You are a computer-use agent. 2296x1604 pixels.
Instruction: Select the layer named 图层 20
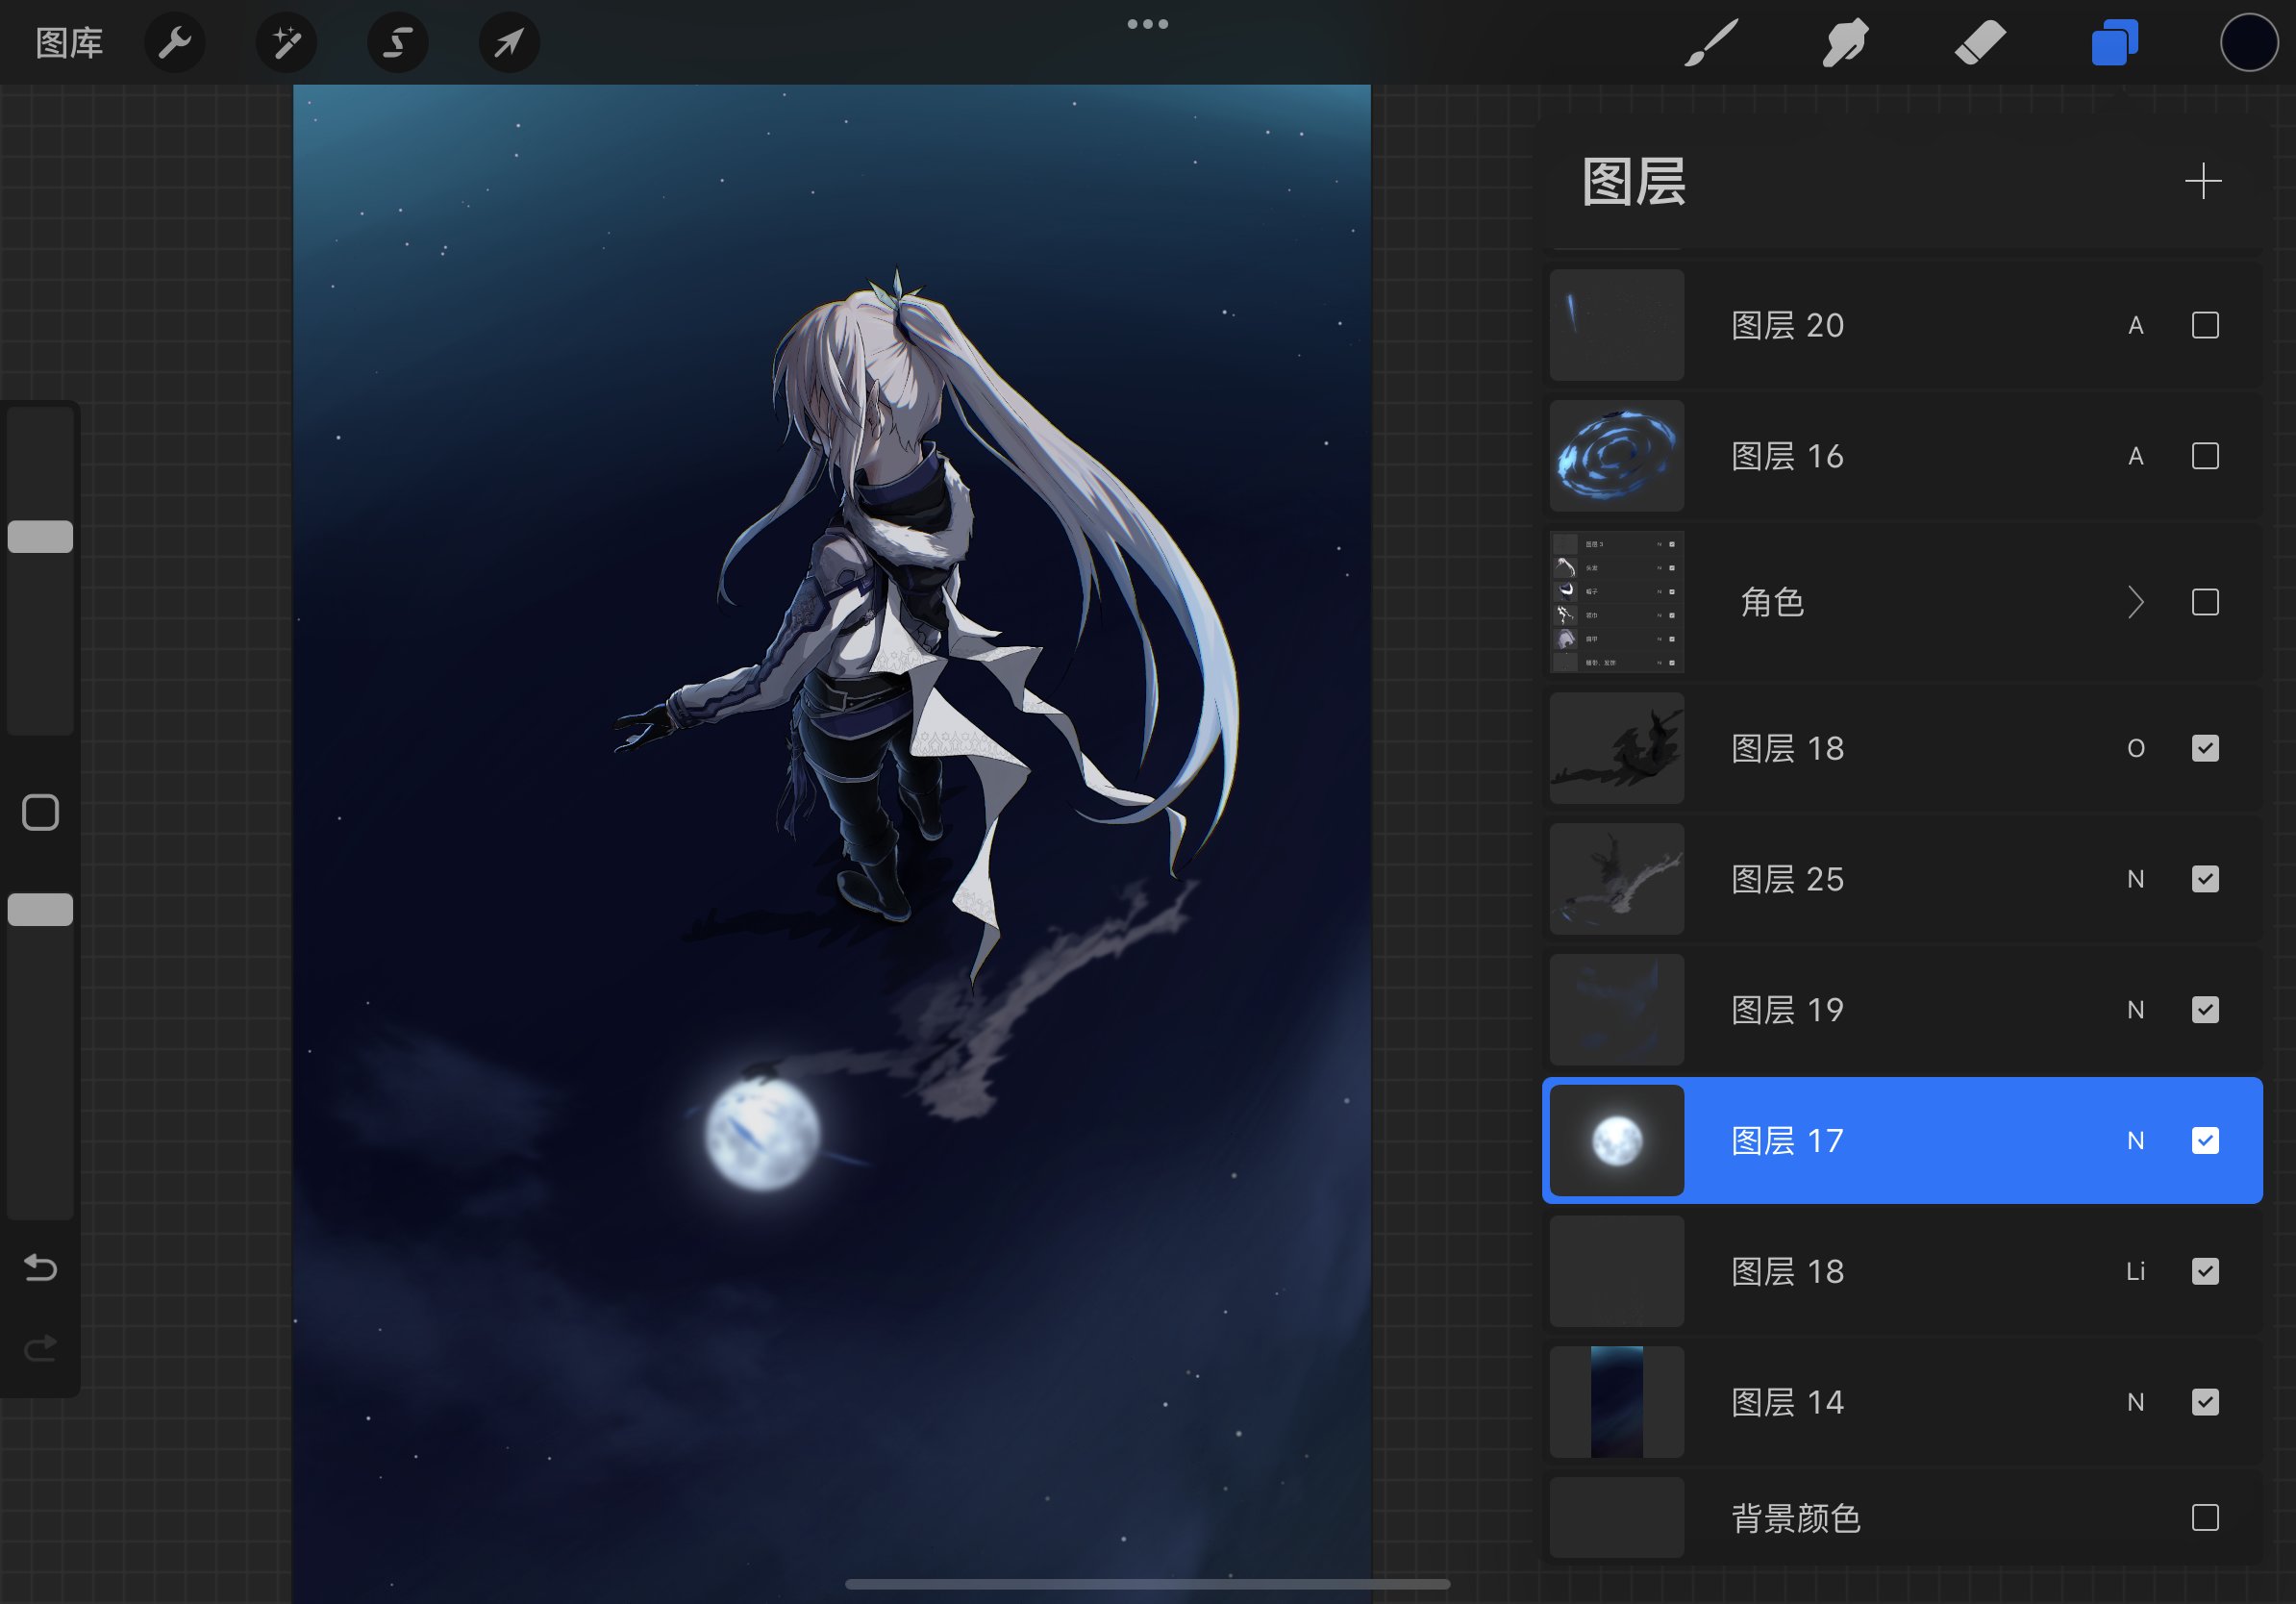click(1787, 325)
